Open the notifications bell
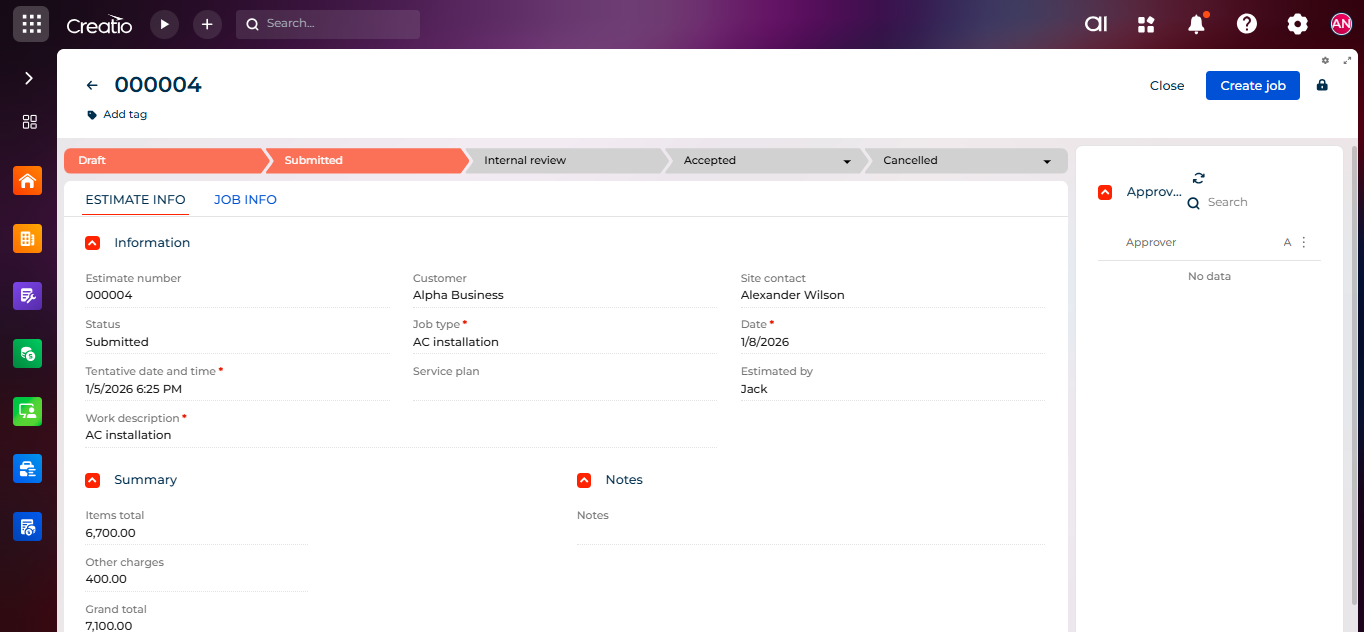1364x632 pixels. pyautogui.click(x=1196, y=24)
